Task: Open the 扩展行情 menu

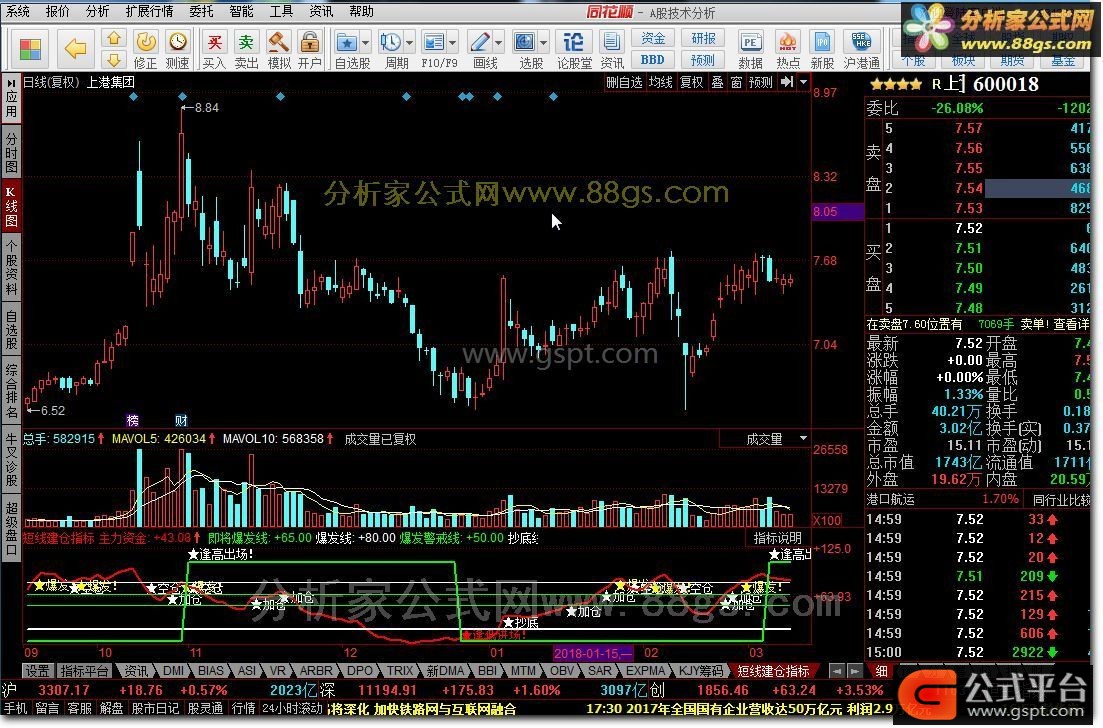Action: coord(150,11)
